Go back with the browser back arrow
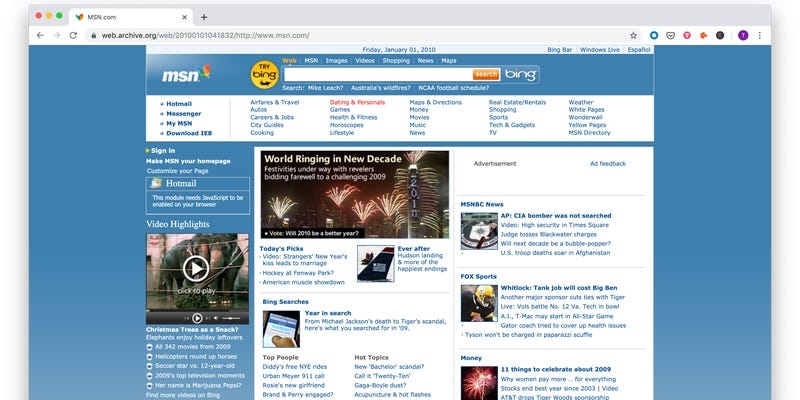Screen dimensions: 800x400 click(40, 35)
